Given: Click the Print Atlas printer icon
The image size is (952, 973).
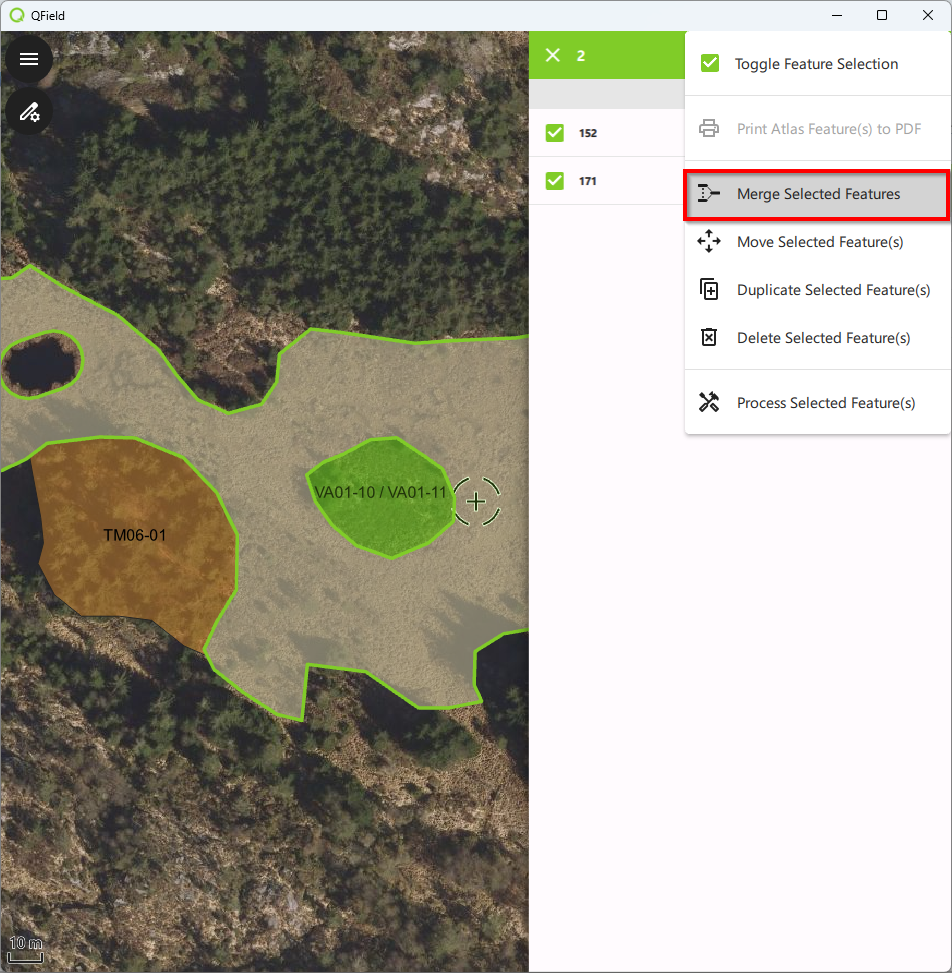Looking at the screenshot, I should (x=709, y=129).
